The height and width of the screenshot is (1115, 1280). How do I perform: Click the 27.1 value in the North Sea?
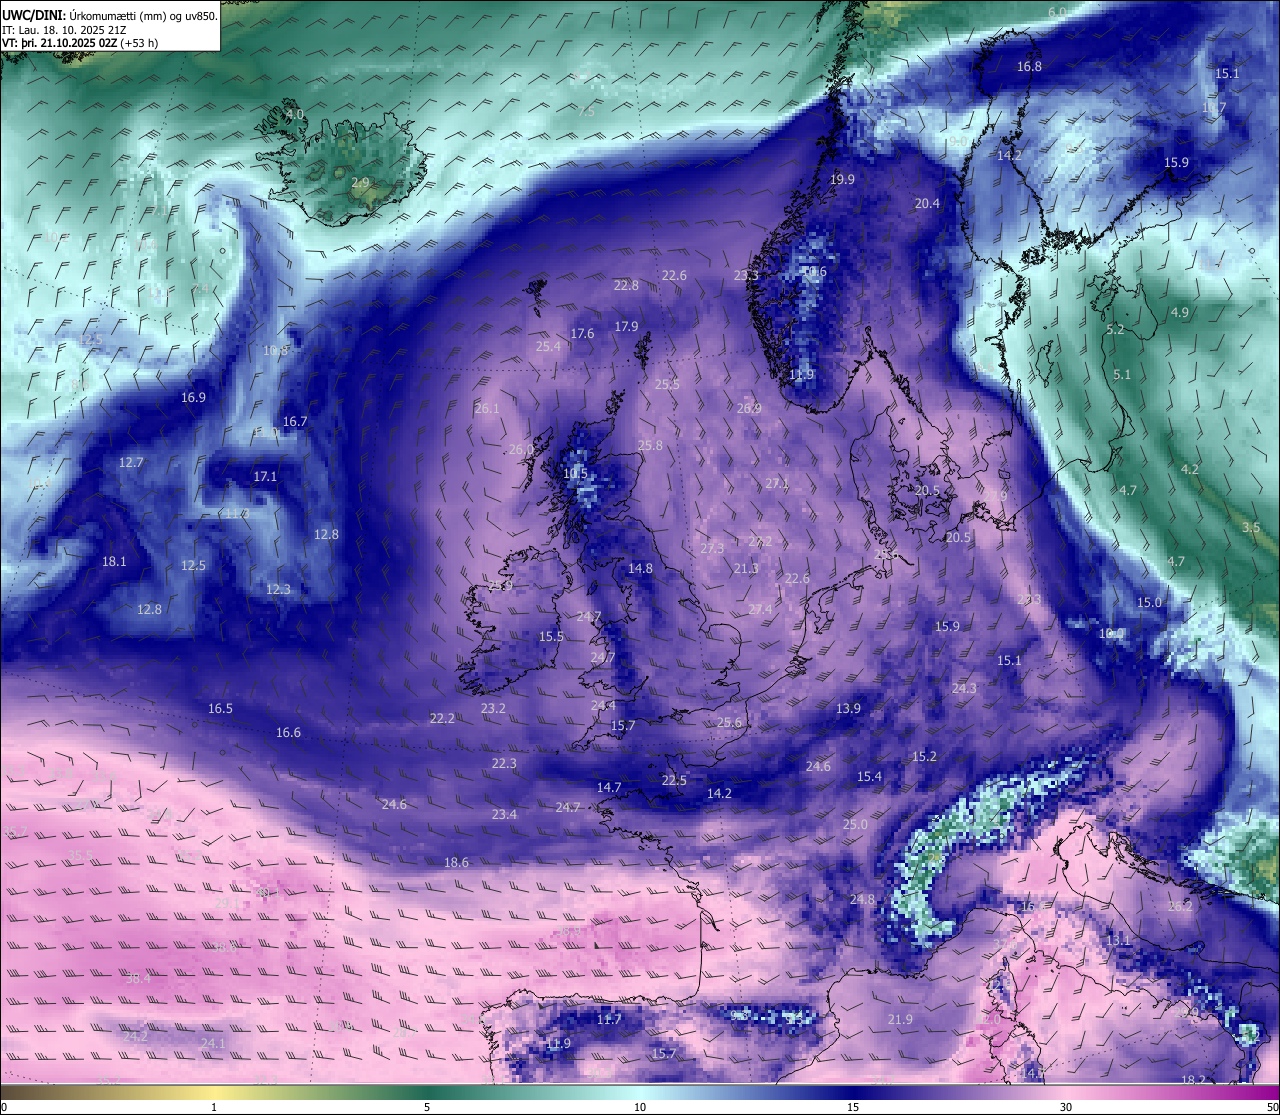[777, 483]
